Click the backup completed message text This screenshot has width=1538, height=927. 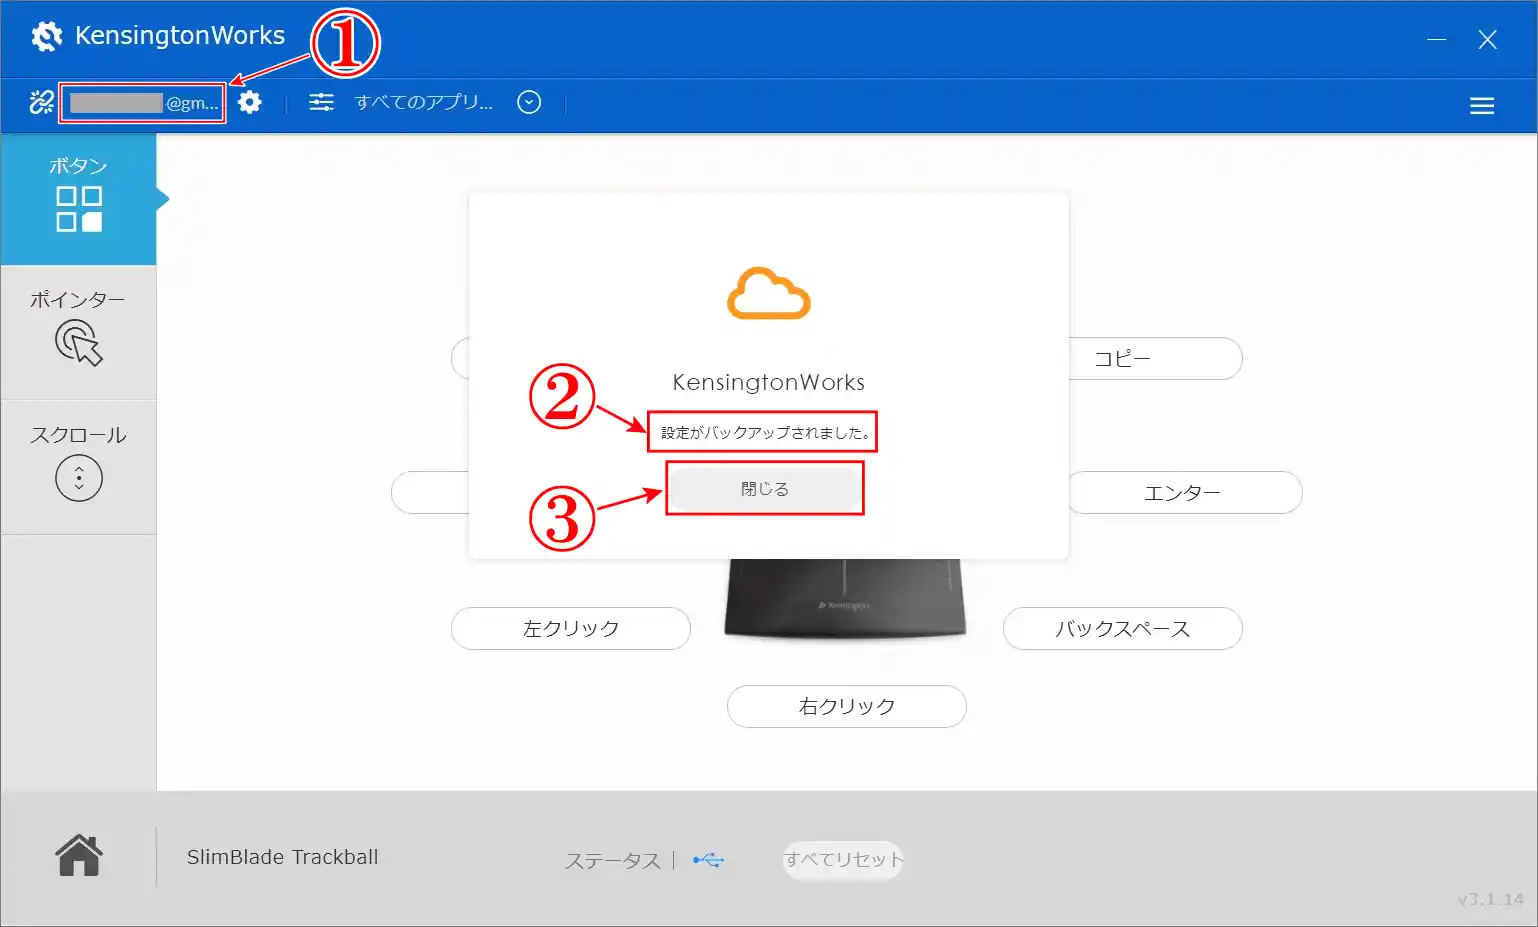click(x=766, y=433)
